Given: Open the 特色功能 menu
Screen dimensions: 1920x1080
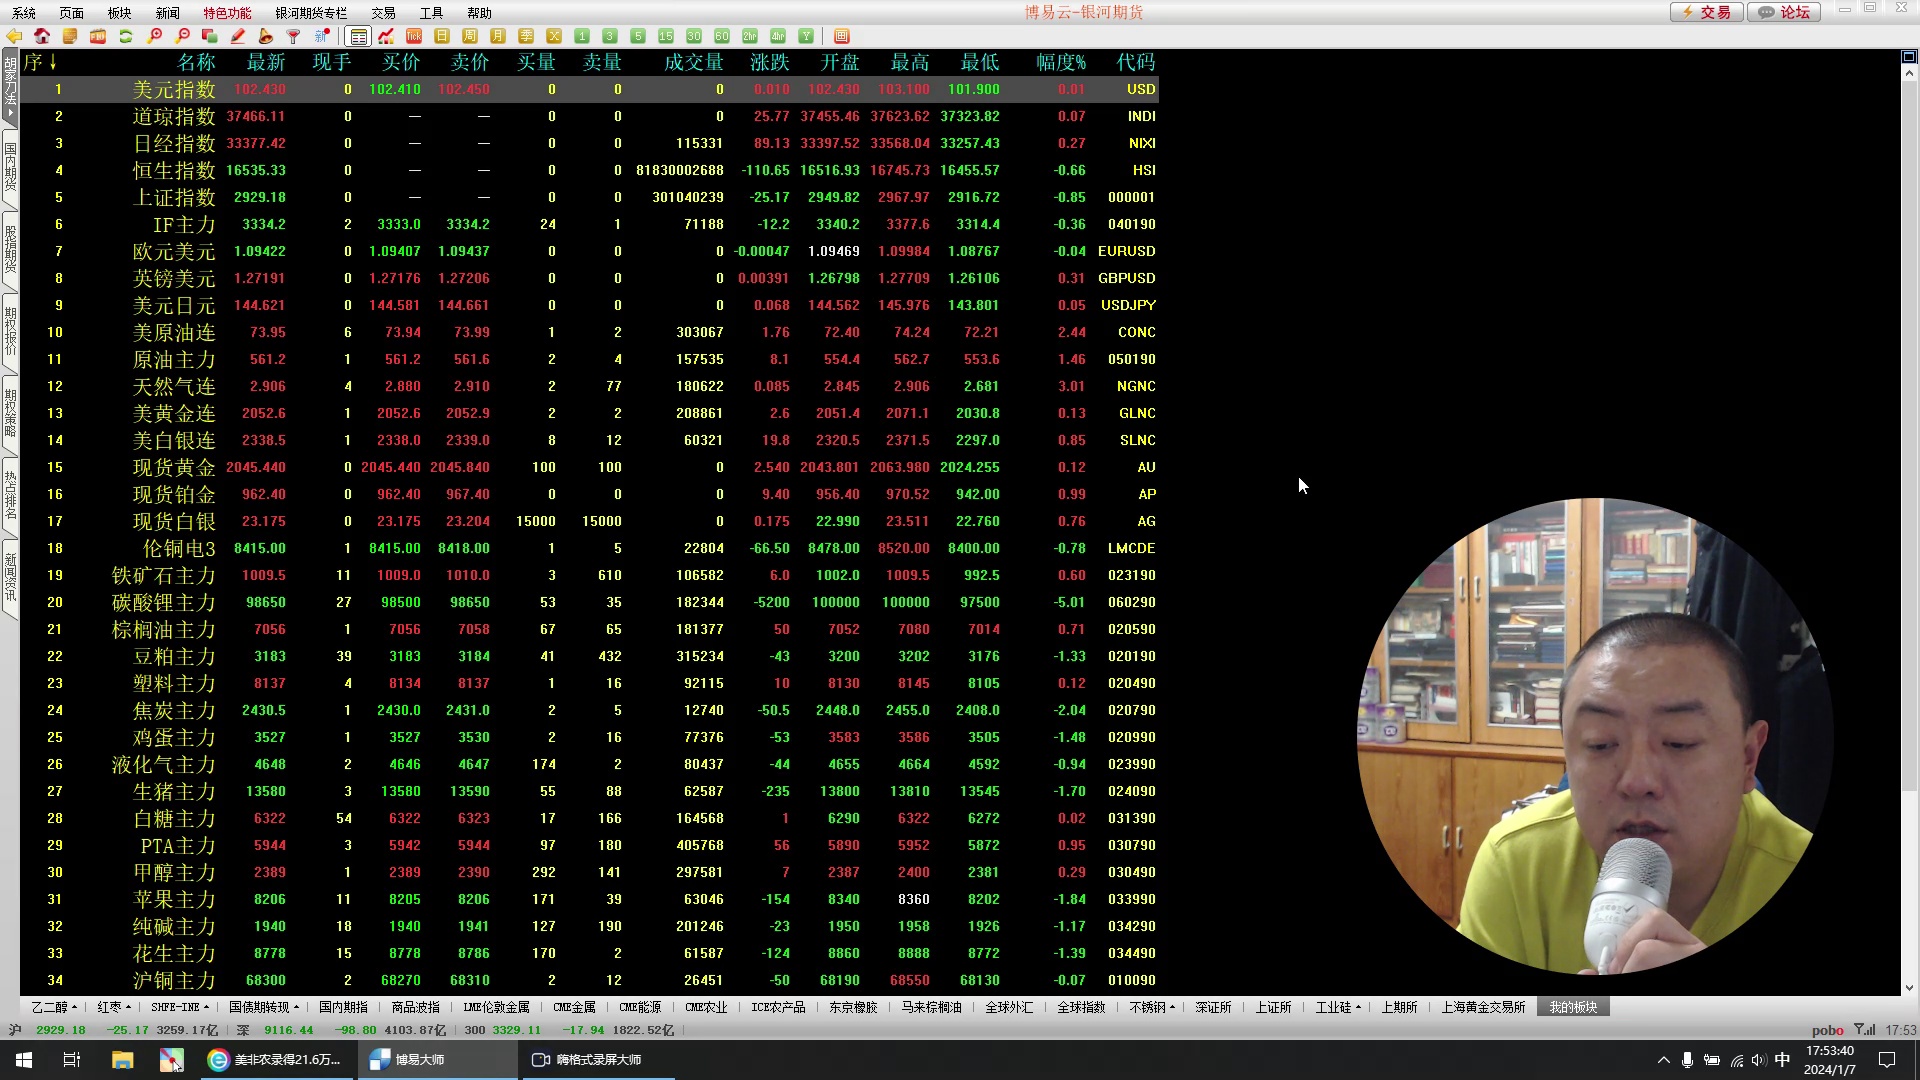Looking at the screenshot, I should pos(227,13).
